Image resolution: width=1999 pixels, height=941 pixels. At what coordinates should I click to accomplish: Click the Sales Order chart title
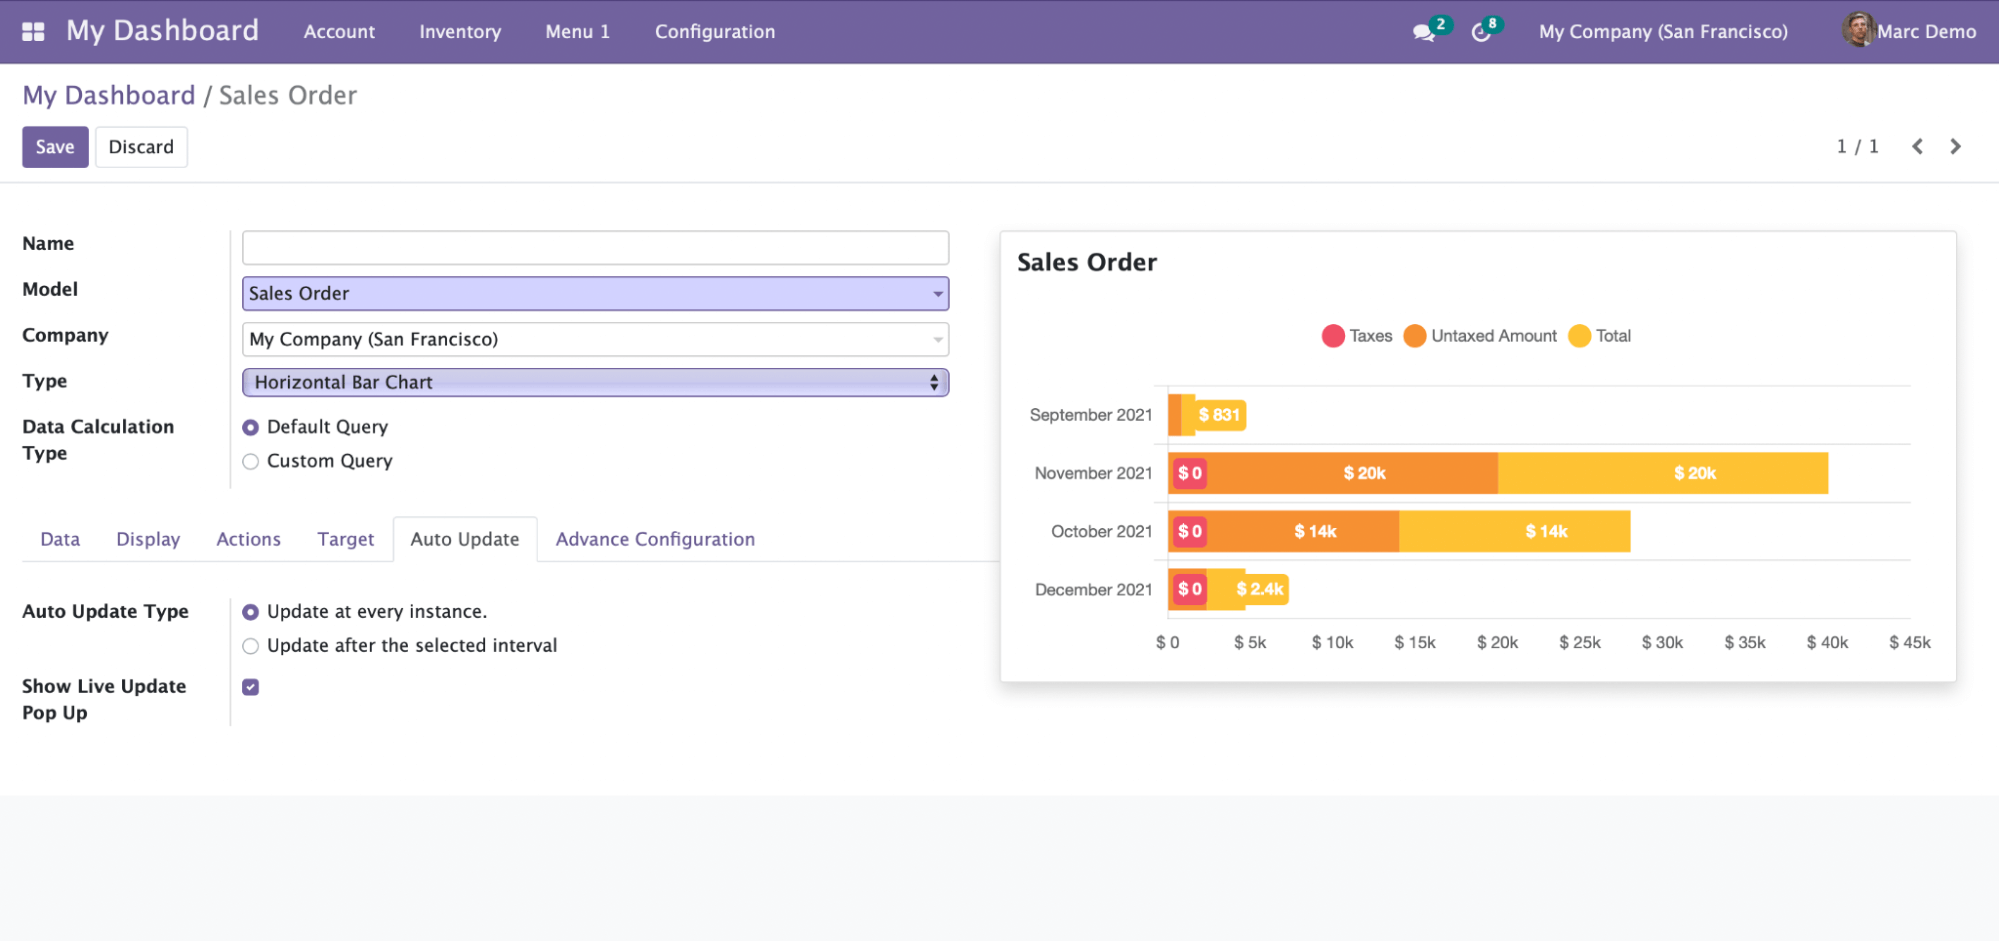pos(1087,262)
